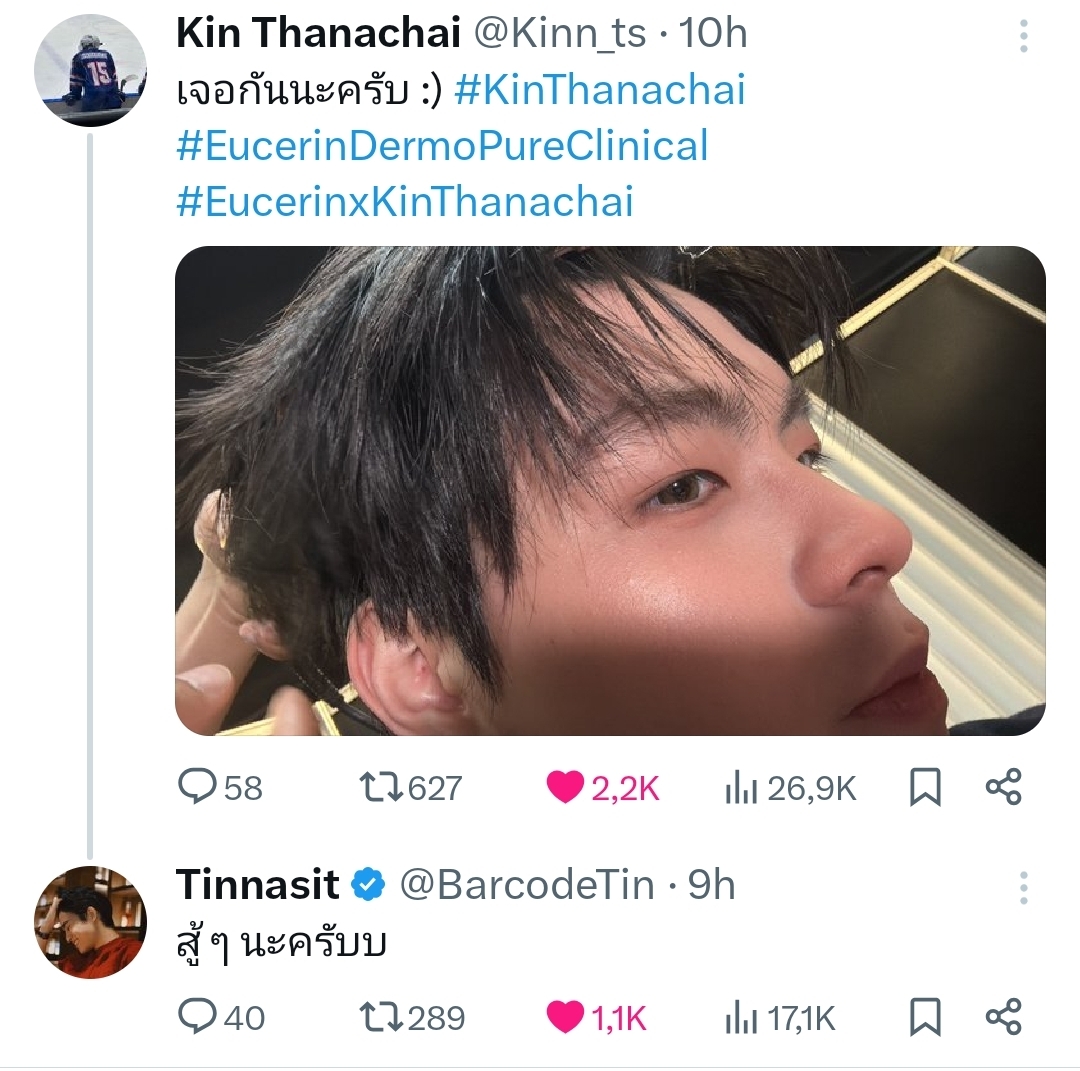Open Tinnasit's profile picture
The height and width of the screenshot is (1071, 1080).
[x=90, y=922]
